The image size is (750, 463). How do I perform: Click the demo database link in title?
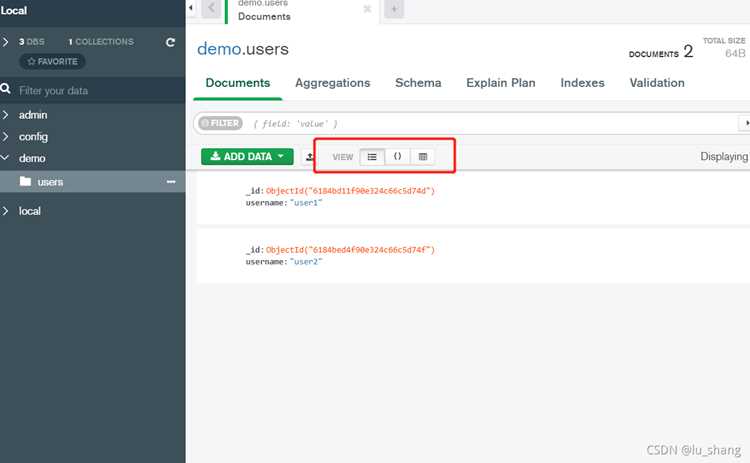(219, 49)
